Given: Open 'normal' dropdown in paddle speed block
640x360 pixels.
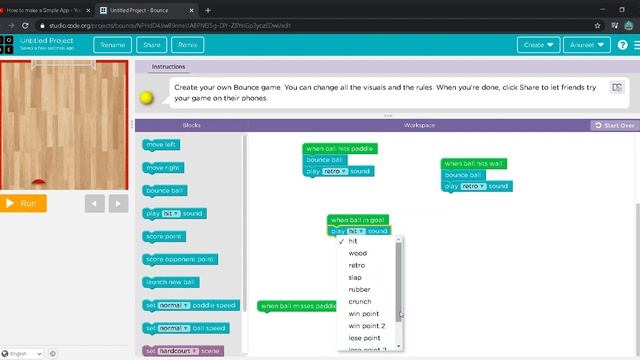Looking at the screenshot, I should [x=174, y=305].
